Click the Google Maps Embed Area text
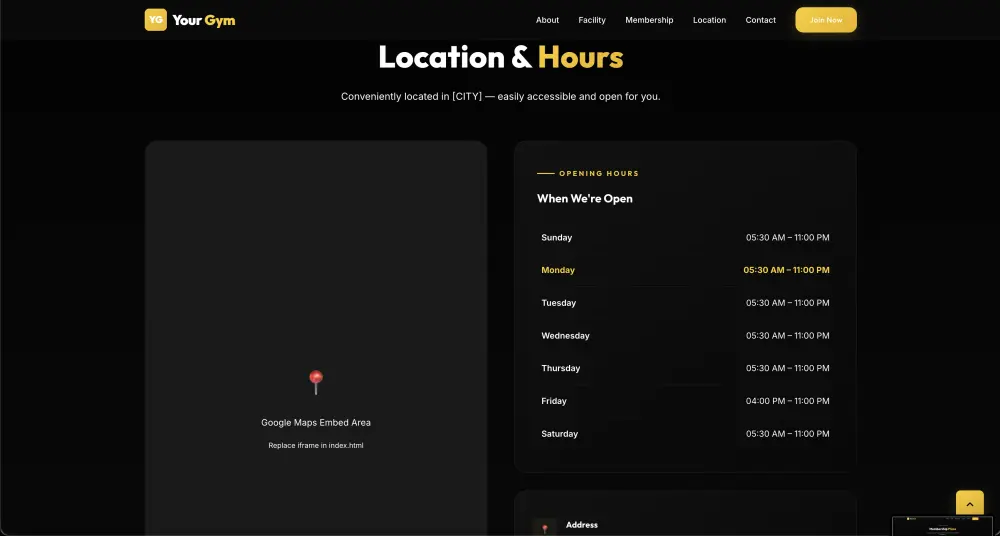The width and height of the screenshot is (1000, 536). pos(316,422)
